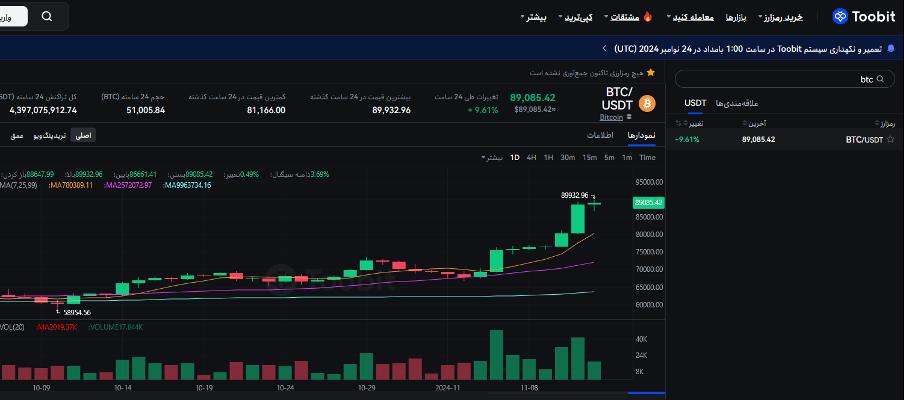
Task: Select Time chart interval
Action: coord(647,157)
